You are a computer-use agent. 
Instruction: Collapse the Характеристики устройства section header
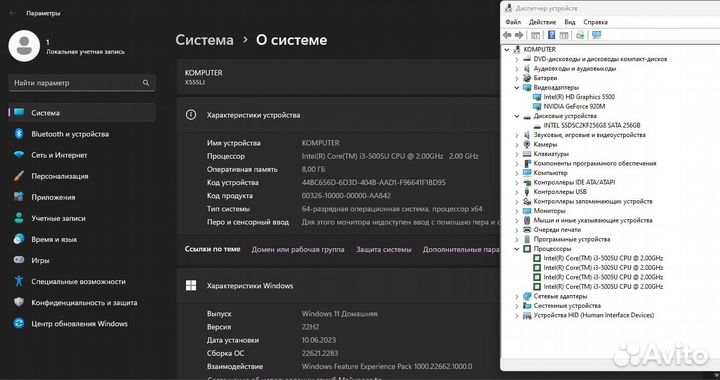click(338, 115)
